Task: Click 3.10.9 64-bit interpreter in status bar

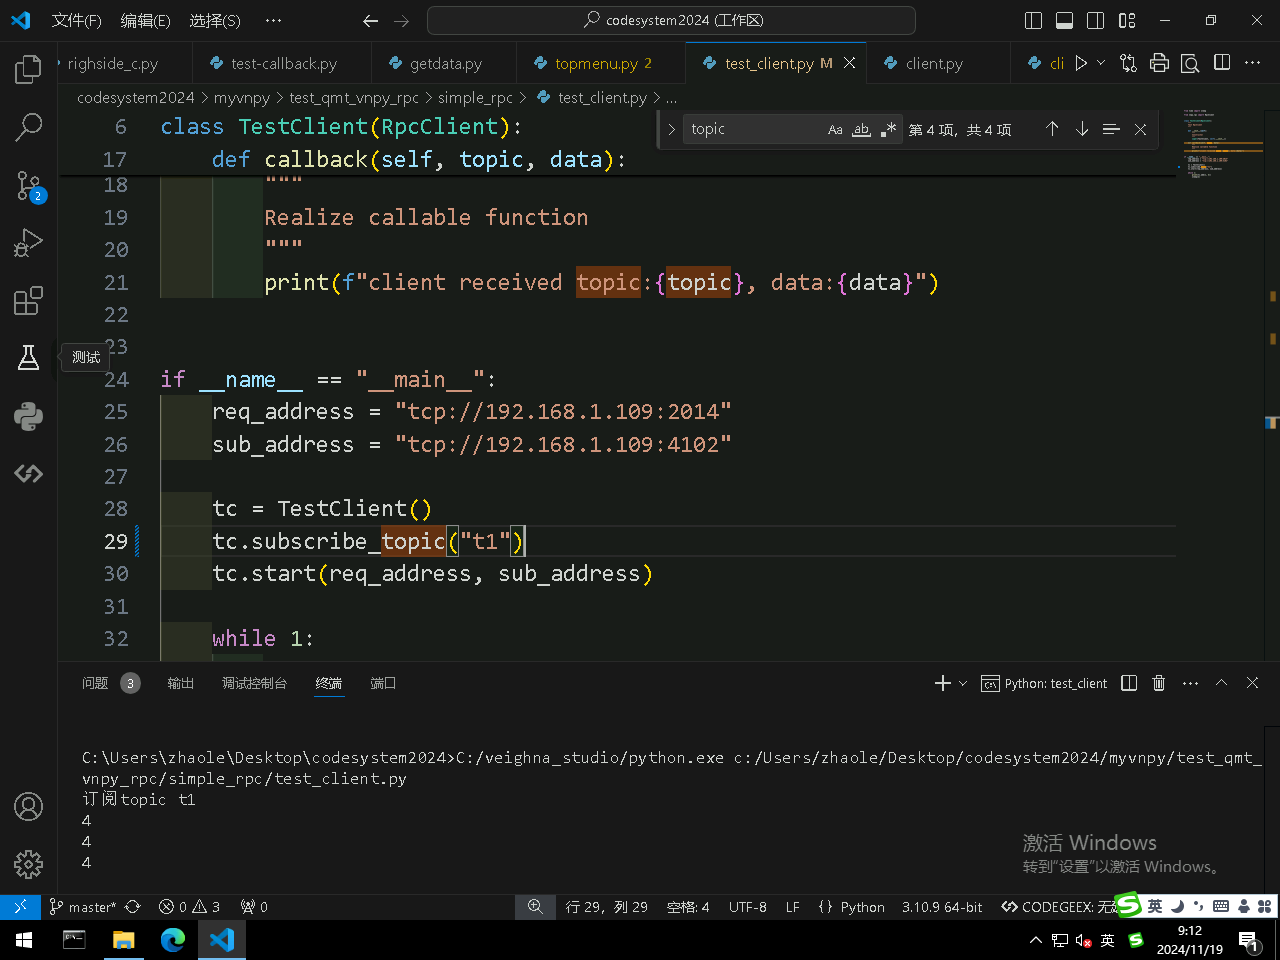Action: [x=942, y=907]
